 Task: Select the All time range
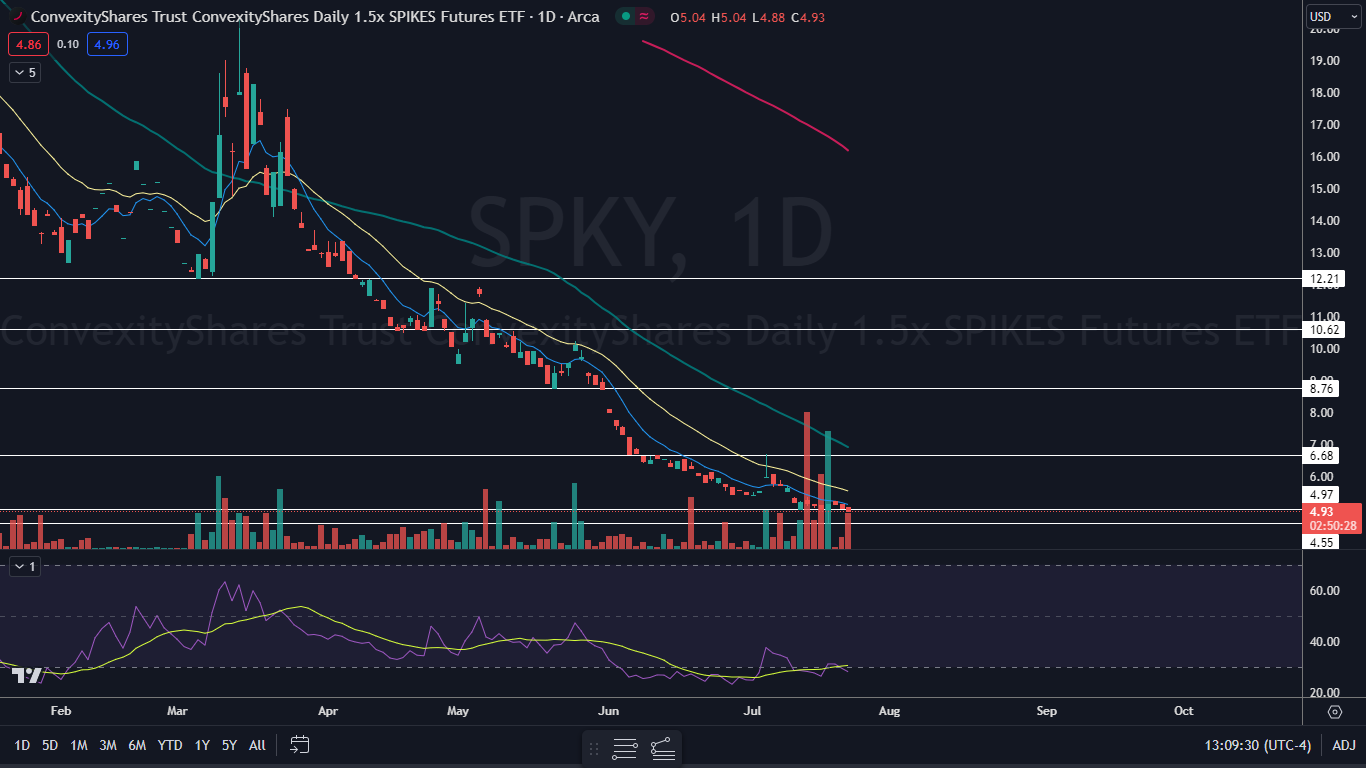257,745
